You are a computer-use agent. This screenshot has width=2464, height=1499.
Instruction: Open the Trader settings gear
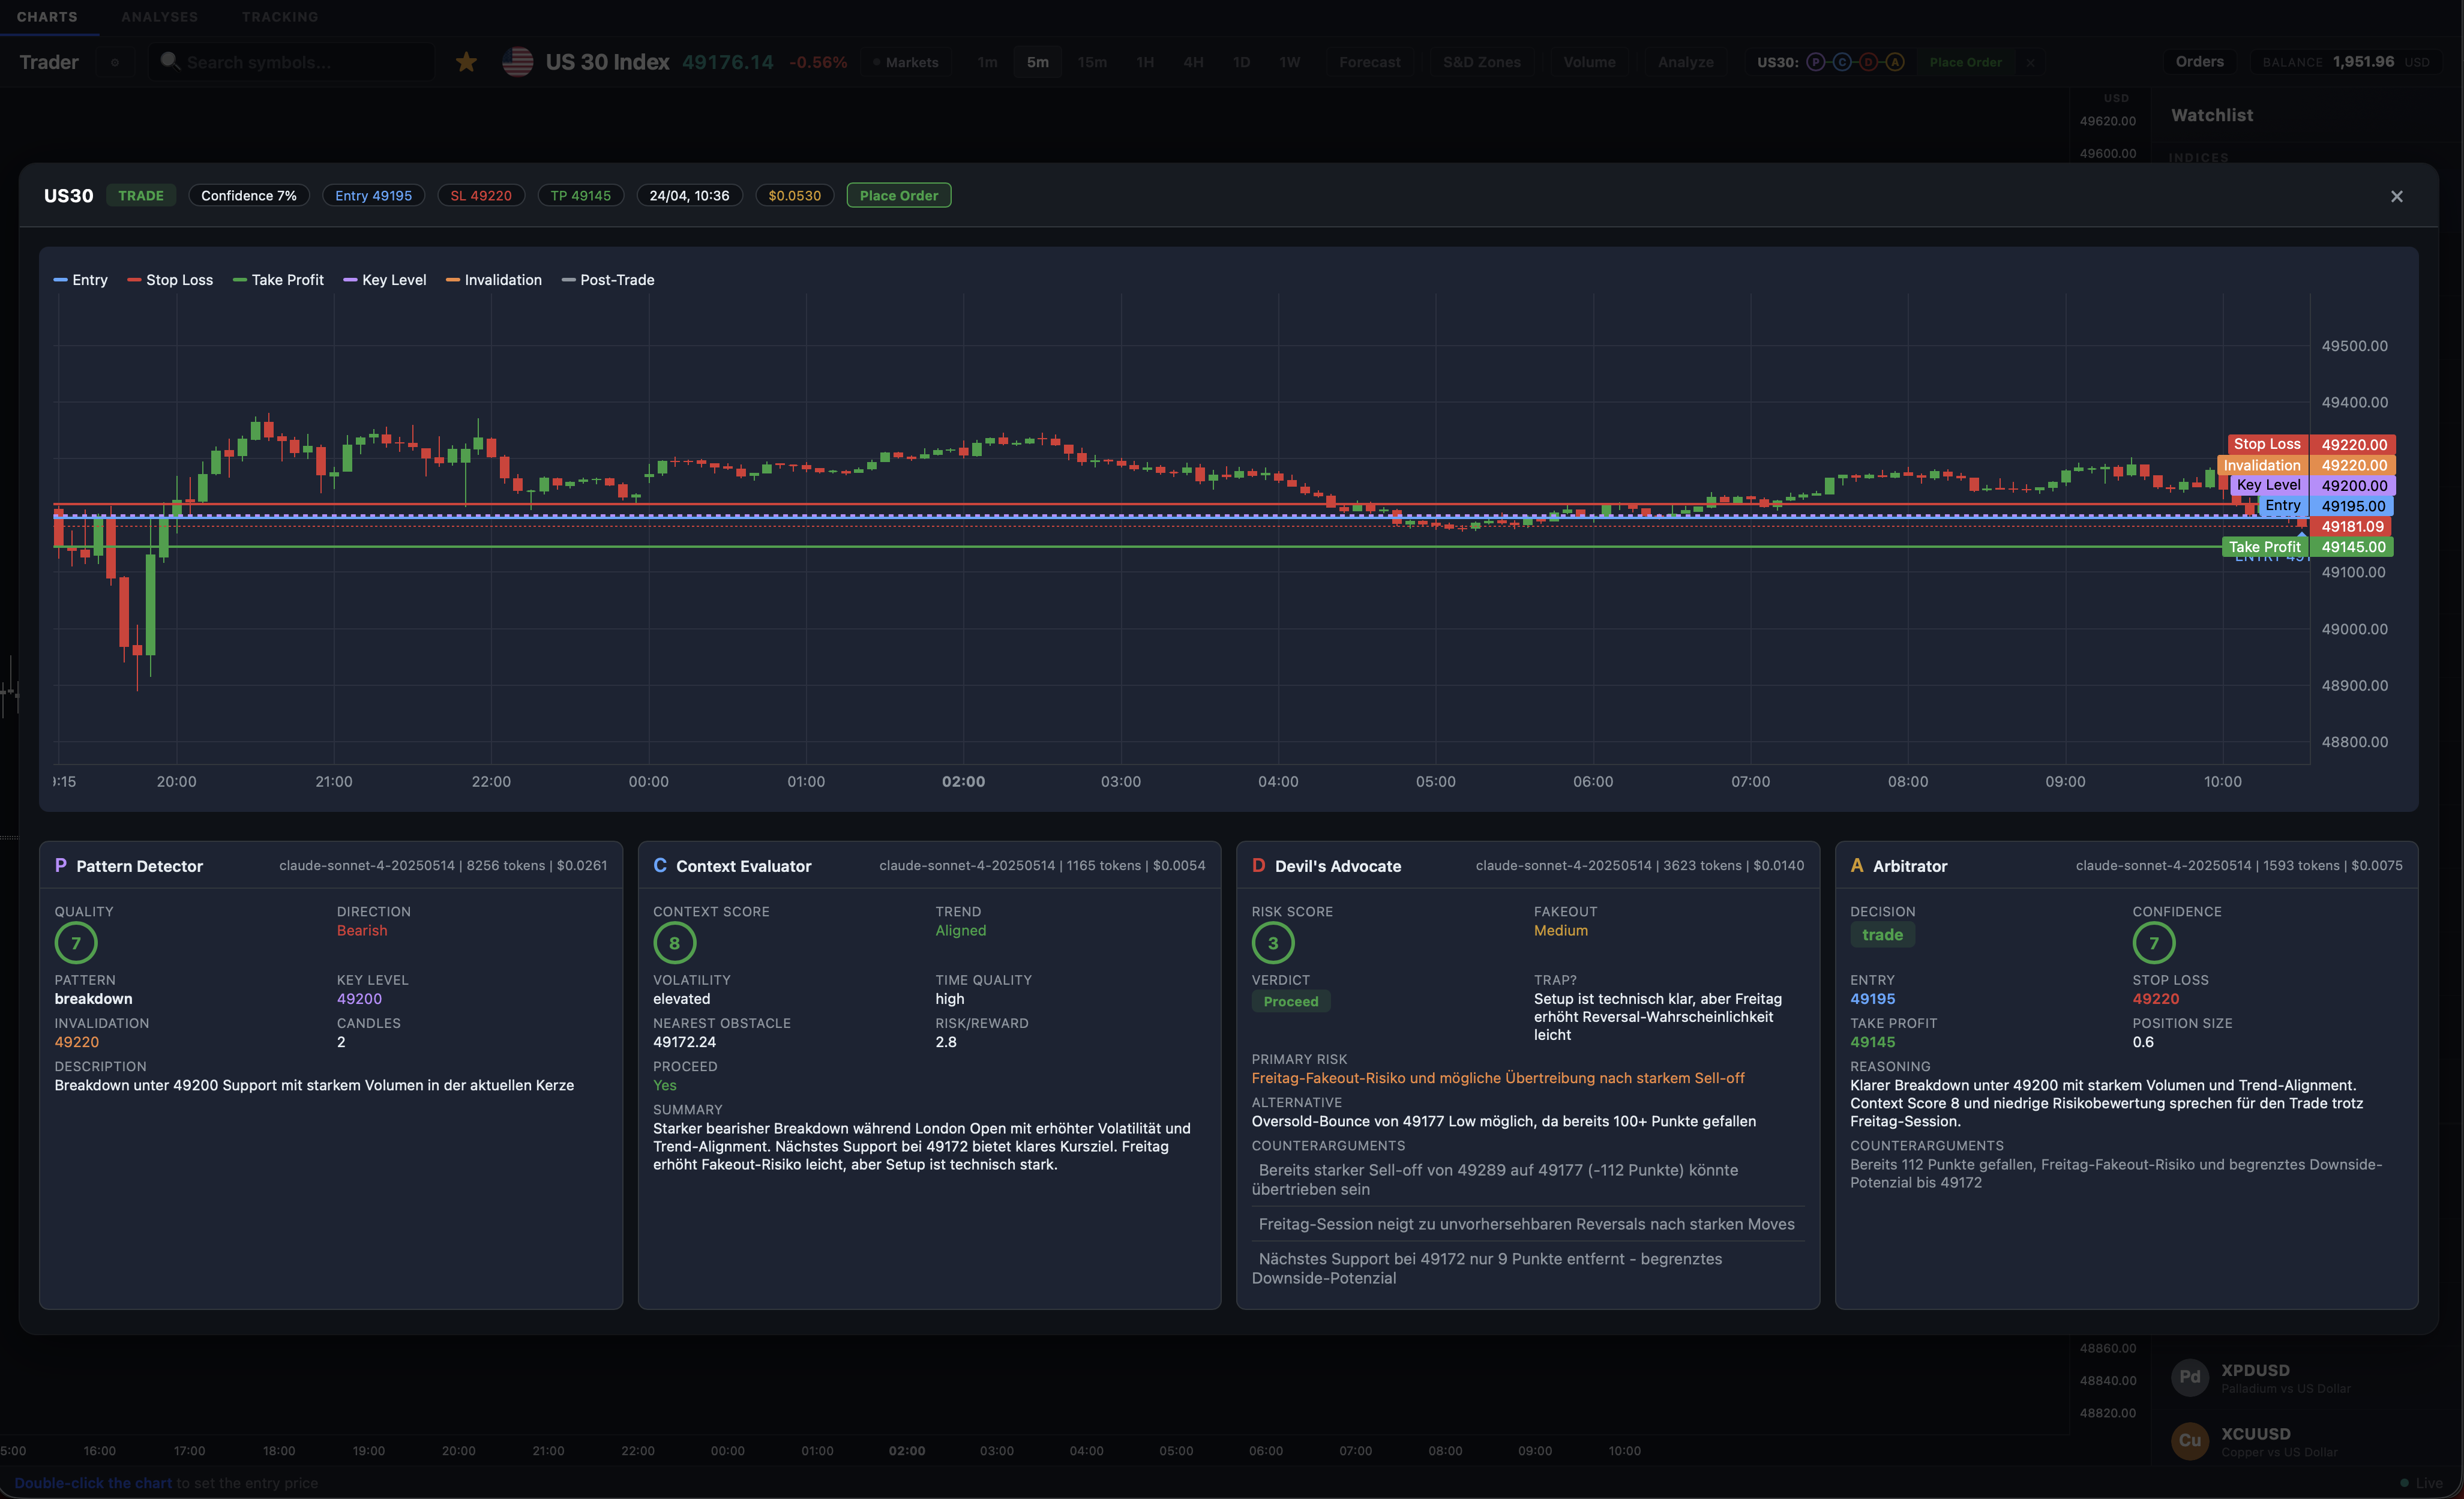[115, 62]
